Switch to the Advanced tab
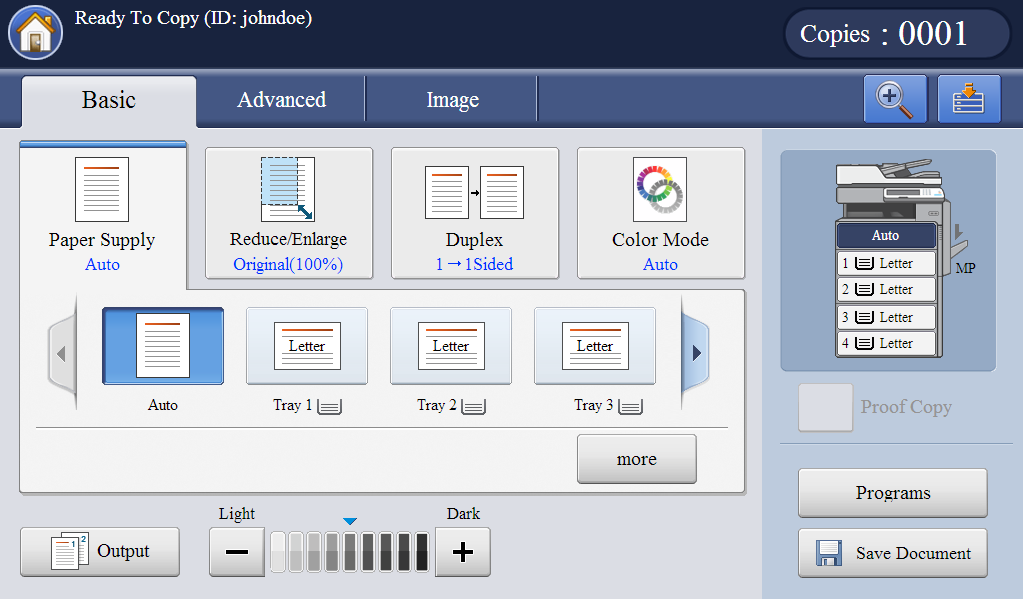Screen dimensions: 1023x599 pos(281,100)
